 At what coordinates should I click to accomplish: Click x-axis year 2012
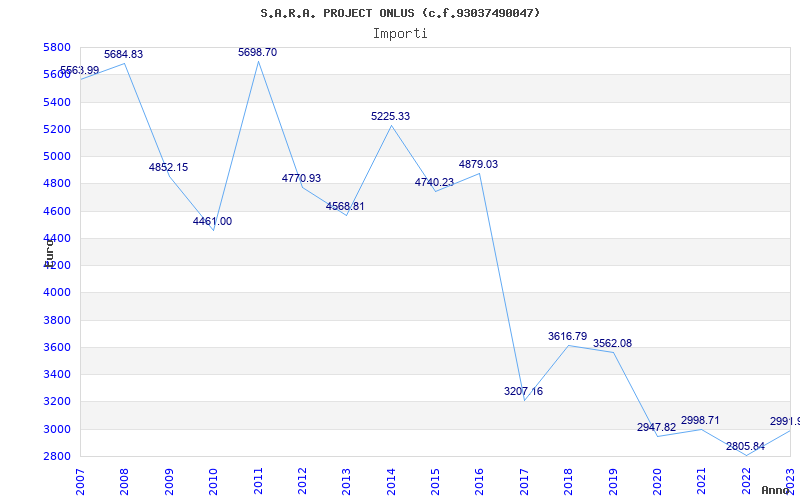tap(302, 482)
